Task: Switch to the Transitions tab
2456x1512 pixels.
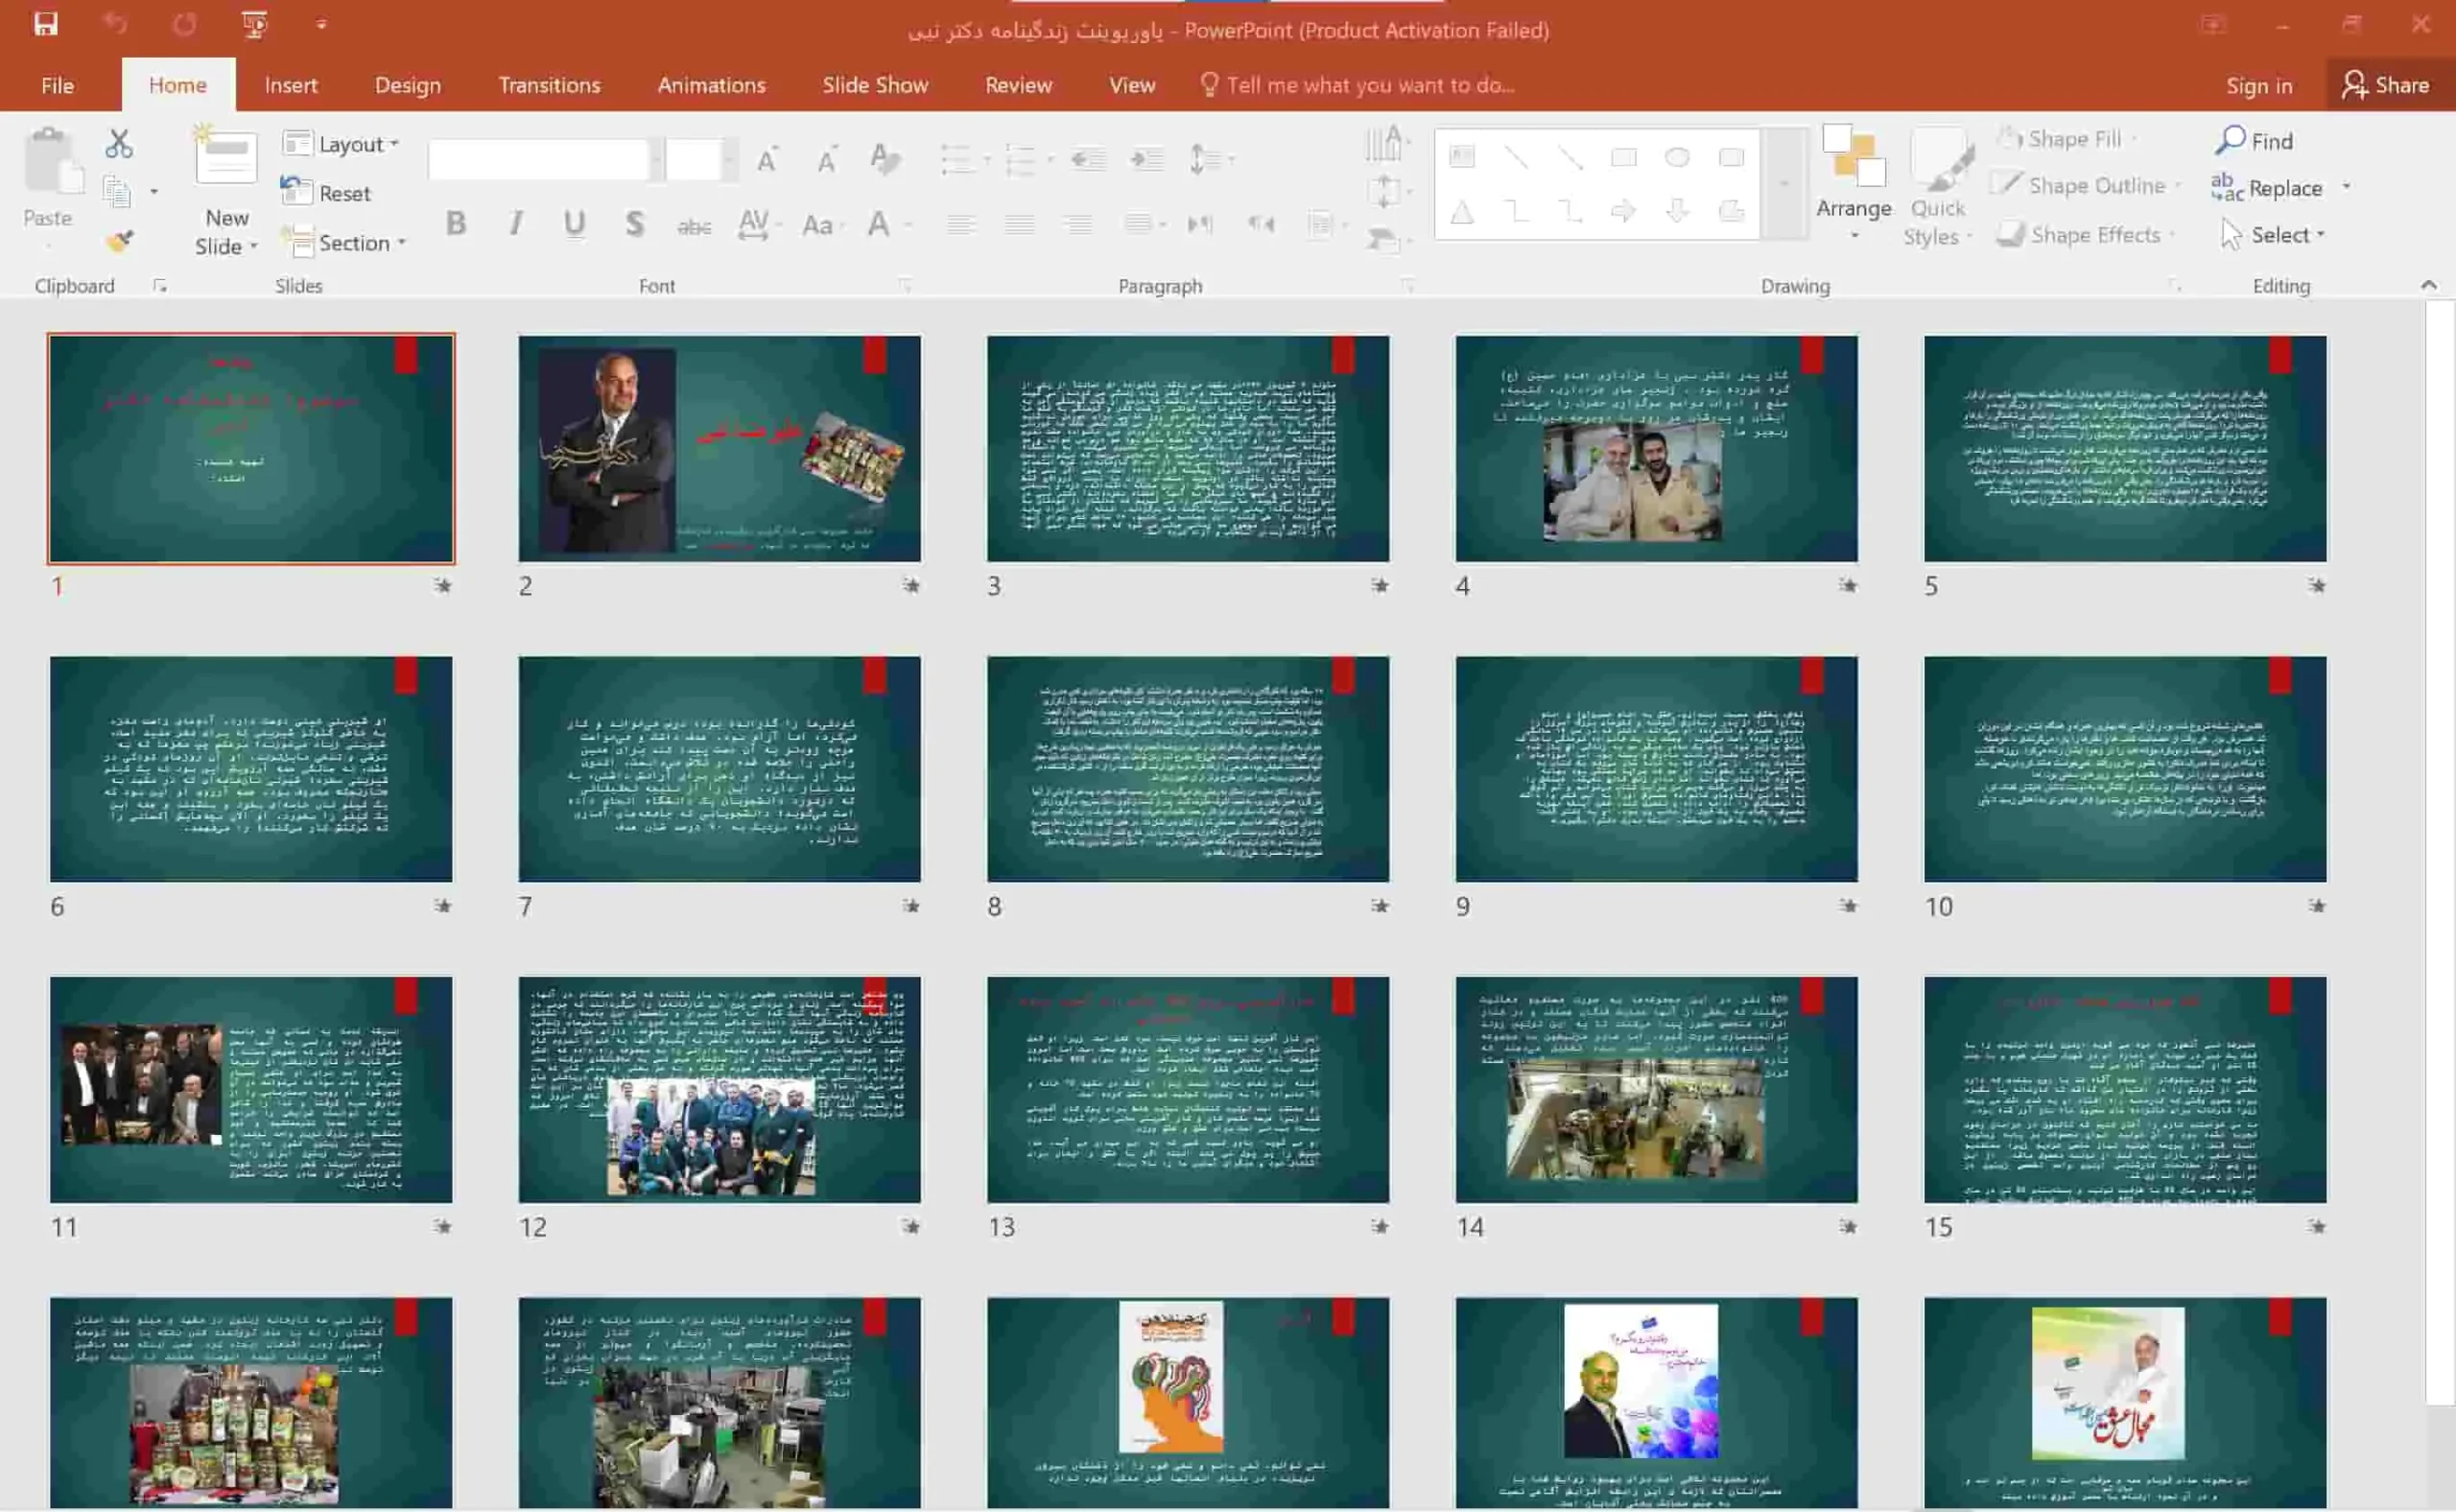Action: click(549, 85)
